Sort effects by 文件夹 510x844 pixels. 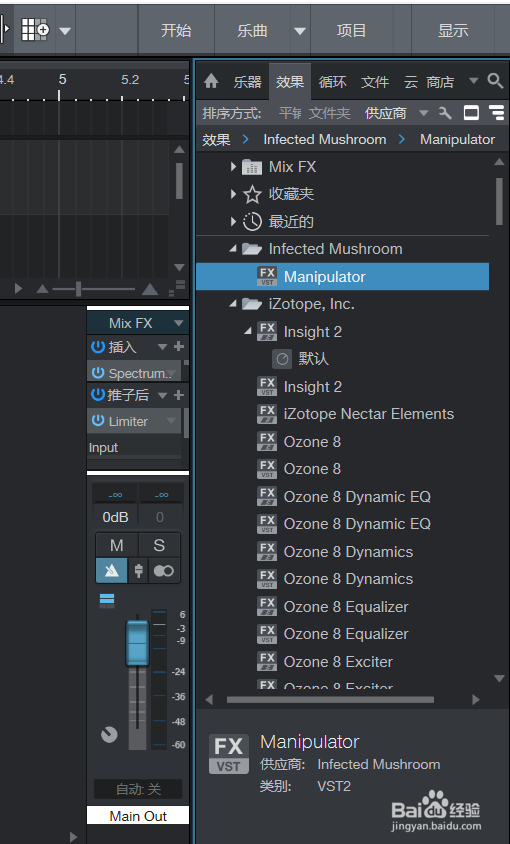(329, 113)
